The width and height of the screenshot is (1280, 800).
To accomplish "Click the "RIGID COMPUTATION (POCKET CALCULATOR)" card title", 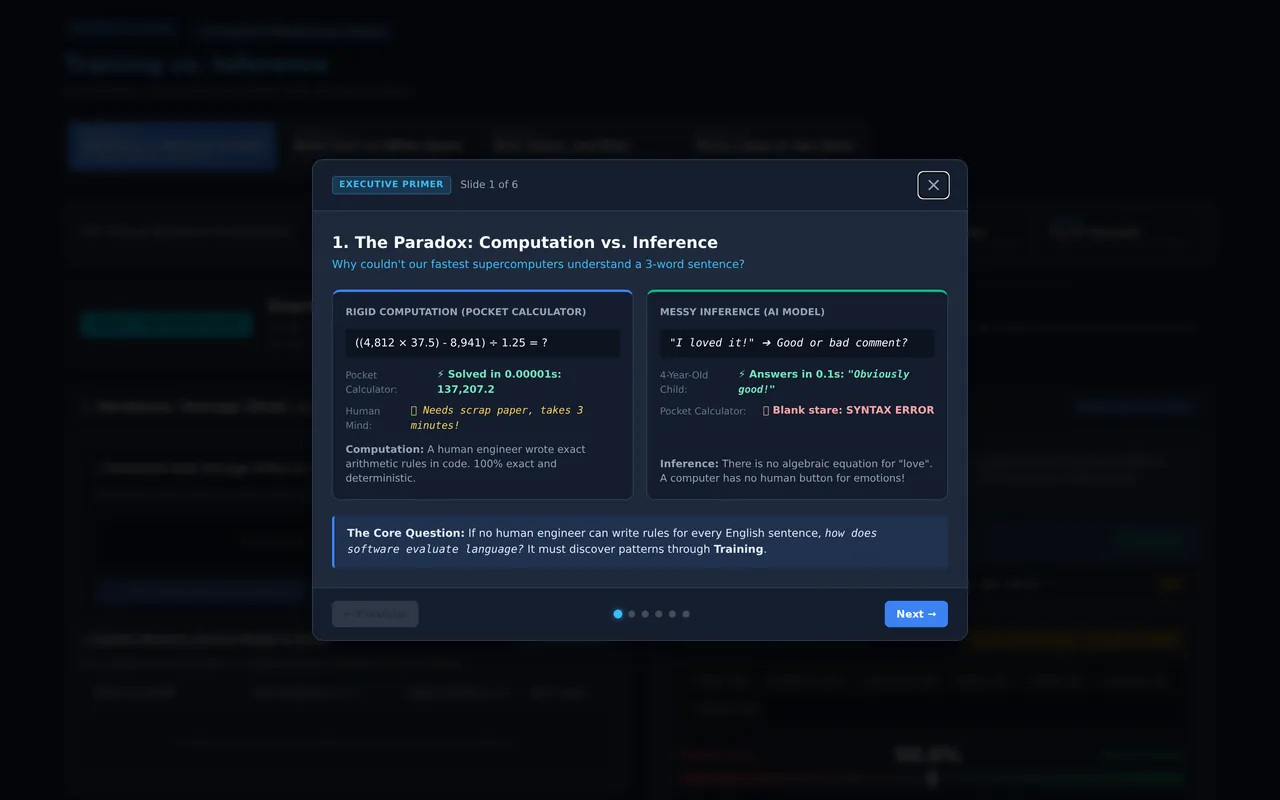I will pyautogui.click(x=466, y=312).
